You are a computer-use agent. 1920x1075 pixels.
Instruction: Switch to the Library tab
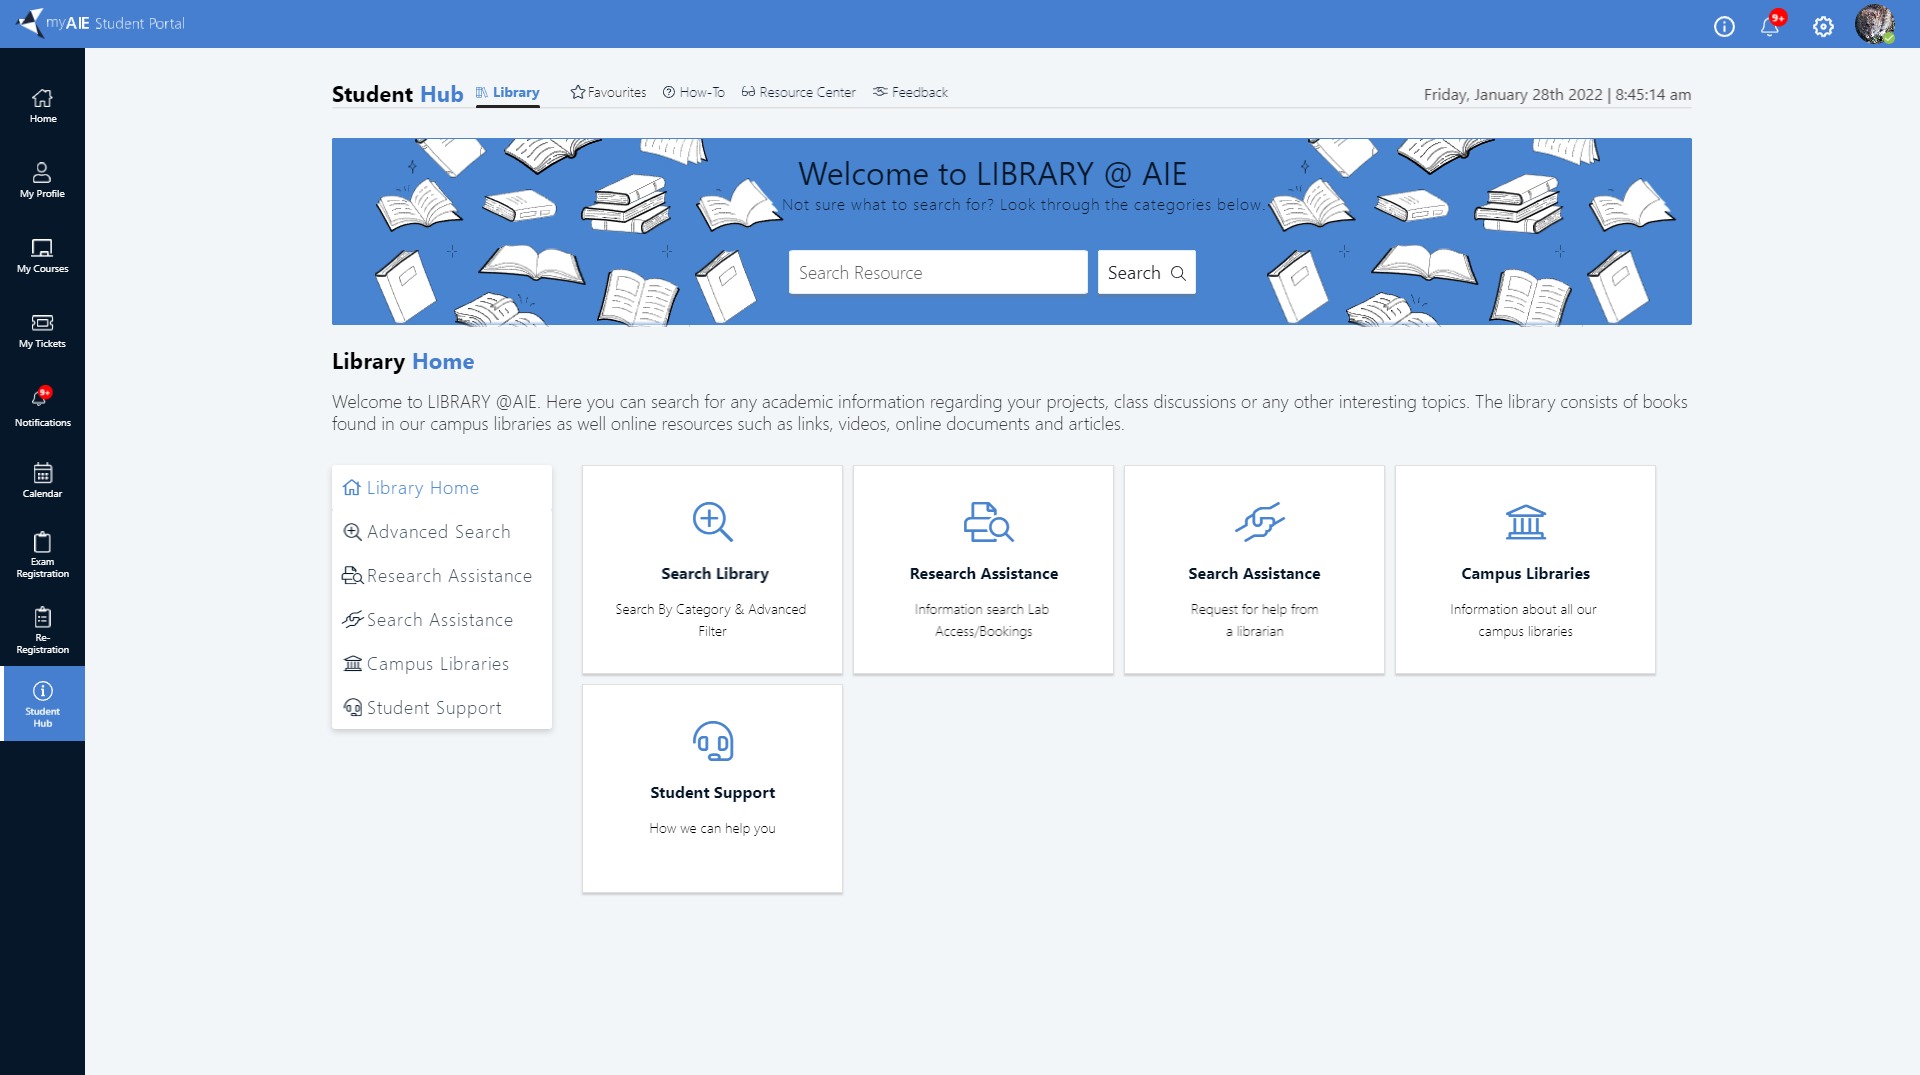[507, 92]
